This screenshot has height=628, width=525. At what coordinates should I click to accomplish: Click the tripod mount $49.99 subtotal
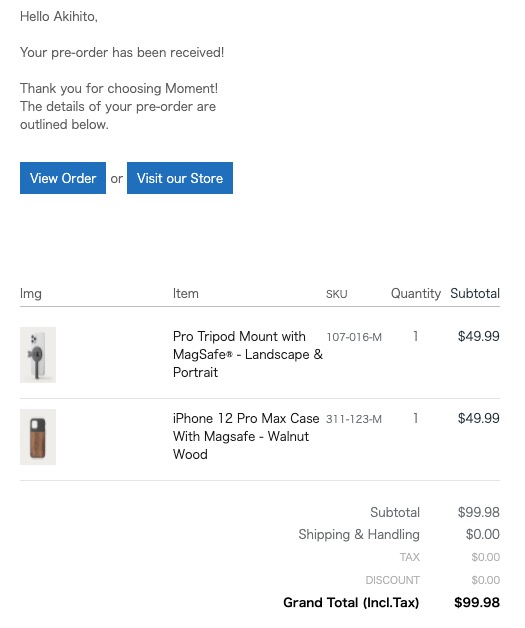(479, 336)
